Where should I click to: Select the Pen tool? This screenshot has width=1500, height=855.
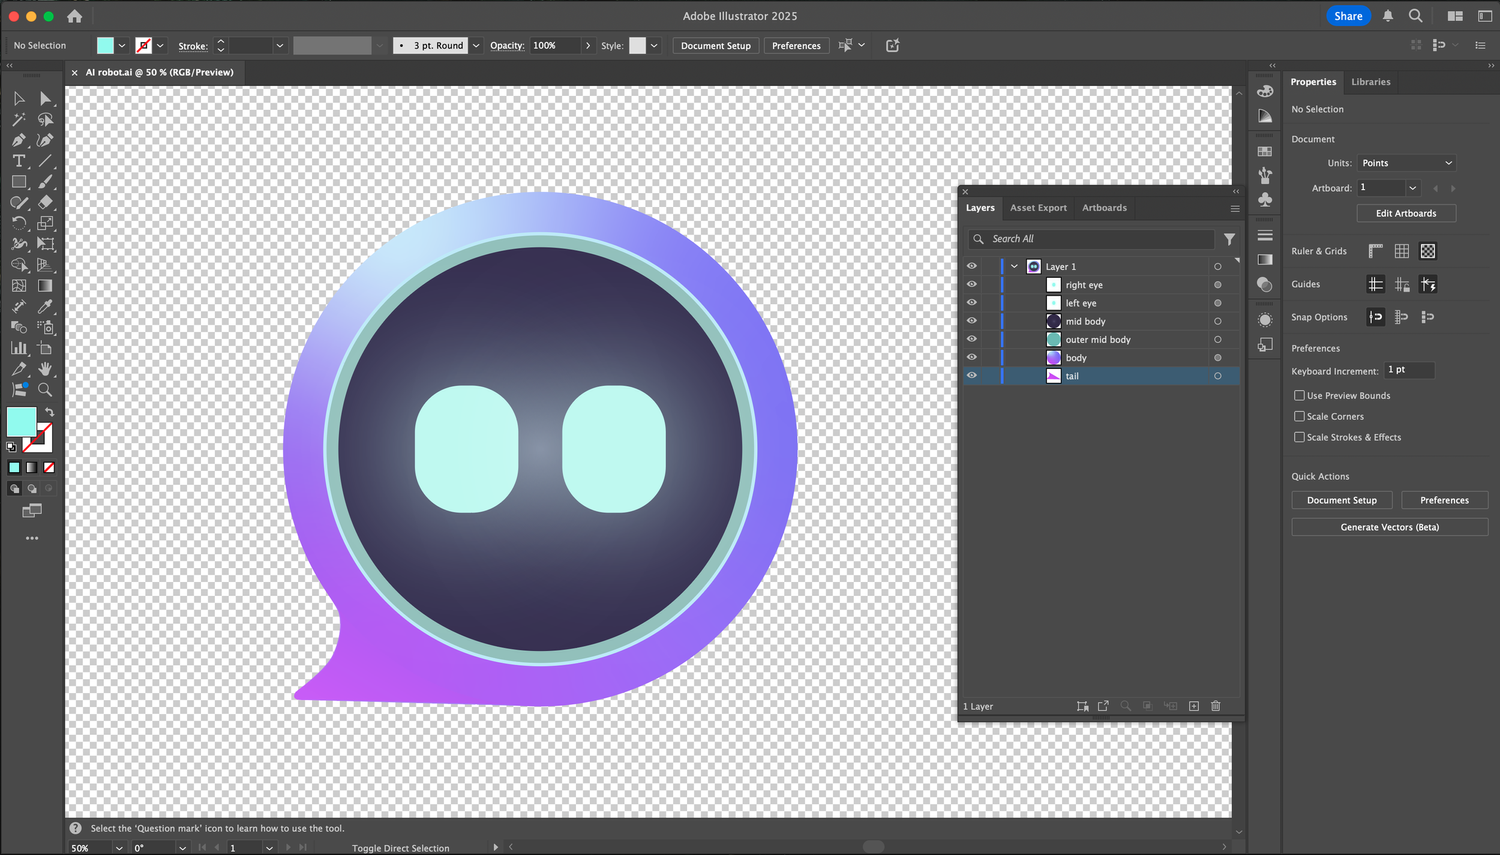[x=19, y=140]
